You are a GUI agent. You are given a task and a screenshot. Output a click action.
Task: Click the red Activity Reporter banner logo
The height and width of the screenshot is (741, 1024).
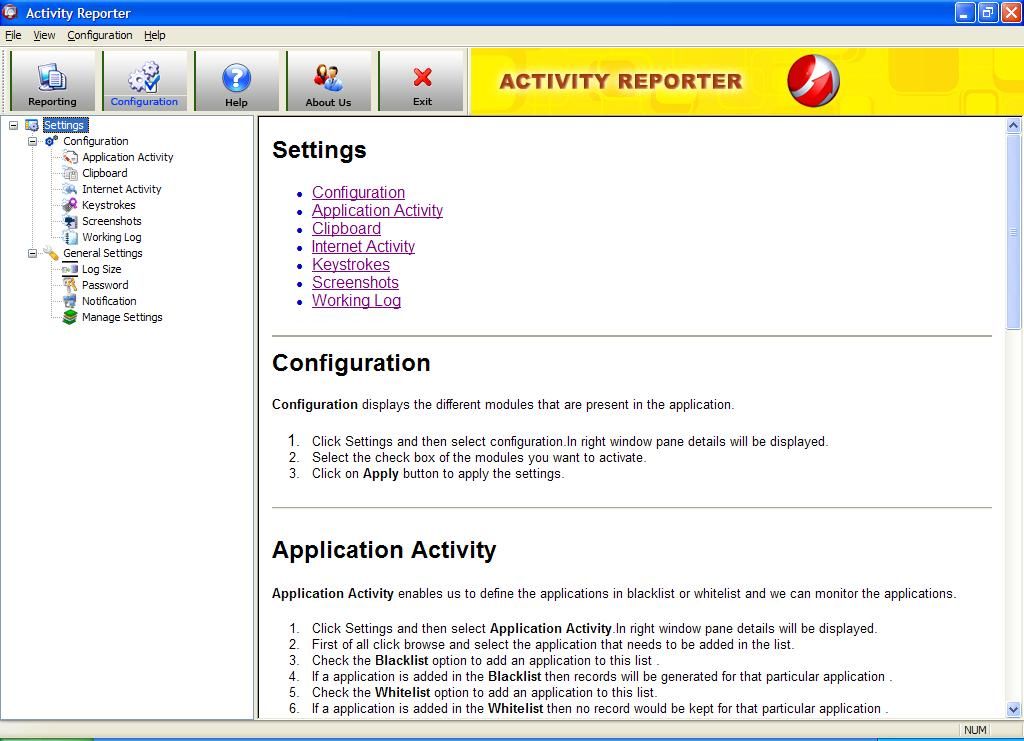(813, 81)
